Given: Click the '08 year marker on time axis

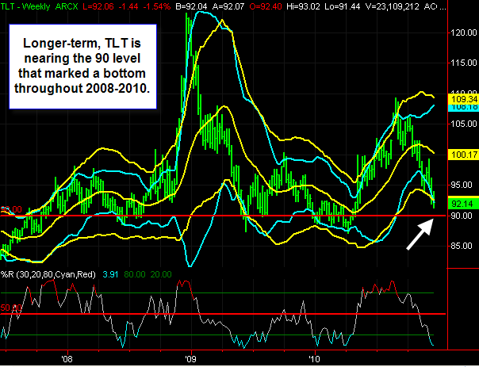Looking at the screenshot, I should [x=67, y=359].
